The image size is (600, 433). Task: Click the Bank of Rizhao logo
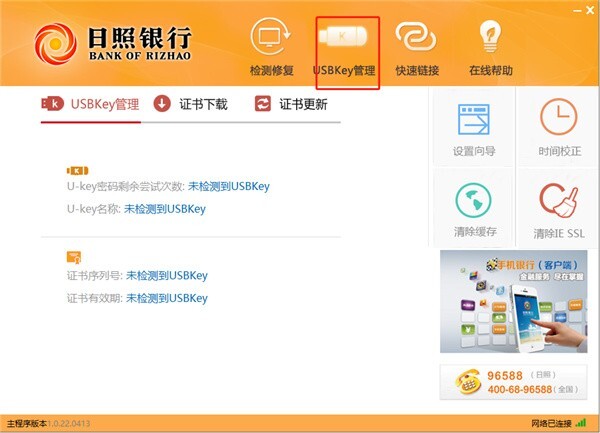(x=112, y=43)
